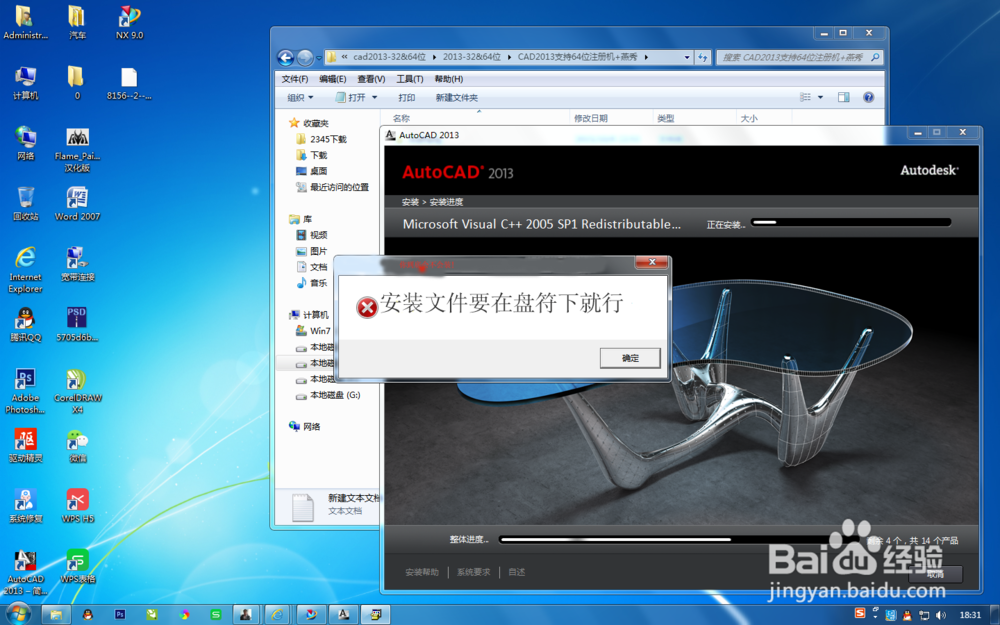Expand the 组织 dropdown in Explorer toolbar
Screen dimensions: 1000x625
click(300, 98)
